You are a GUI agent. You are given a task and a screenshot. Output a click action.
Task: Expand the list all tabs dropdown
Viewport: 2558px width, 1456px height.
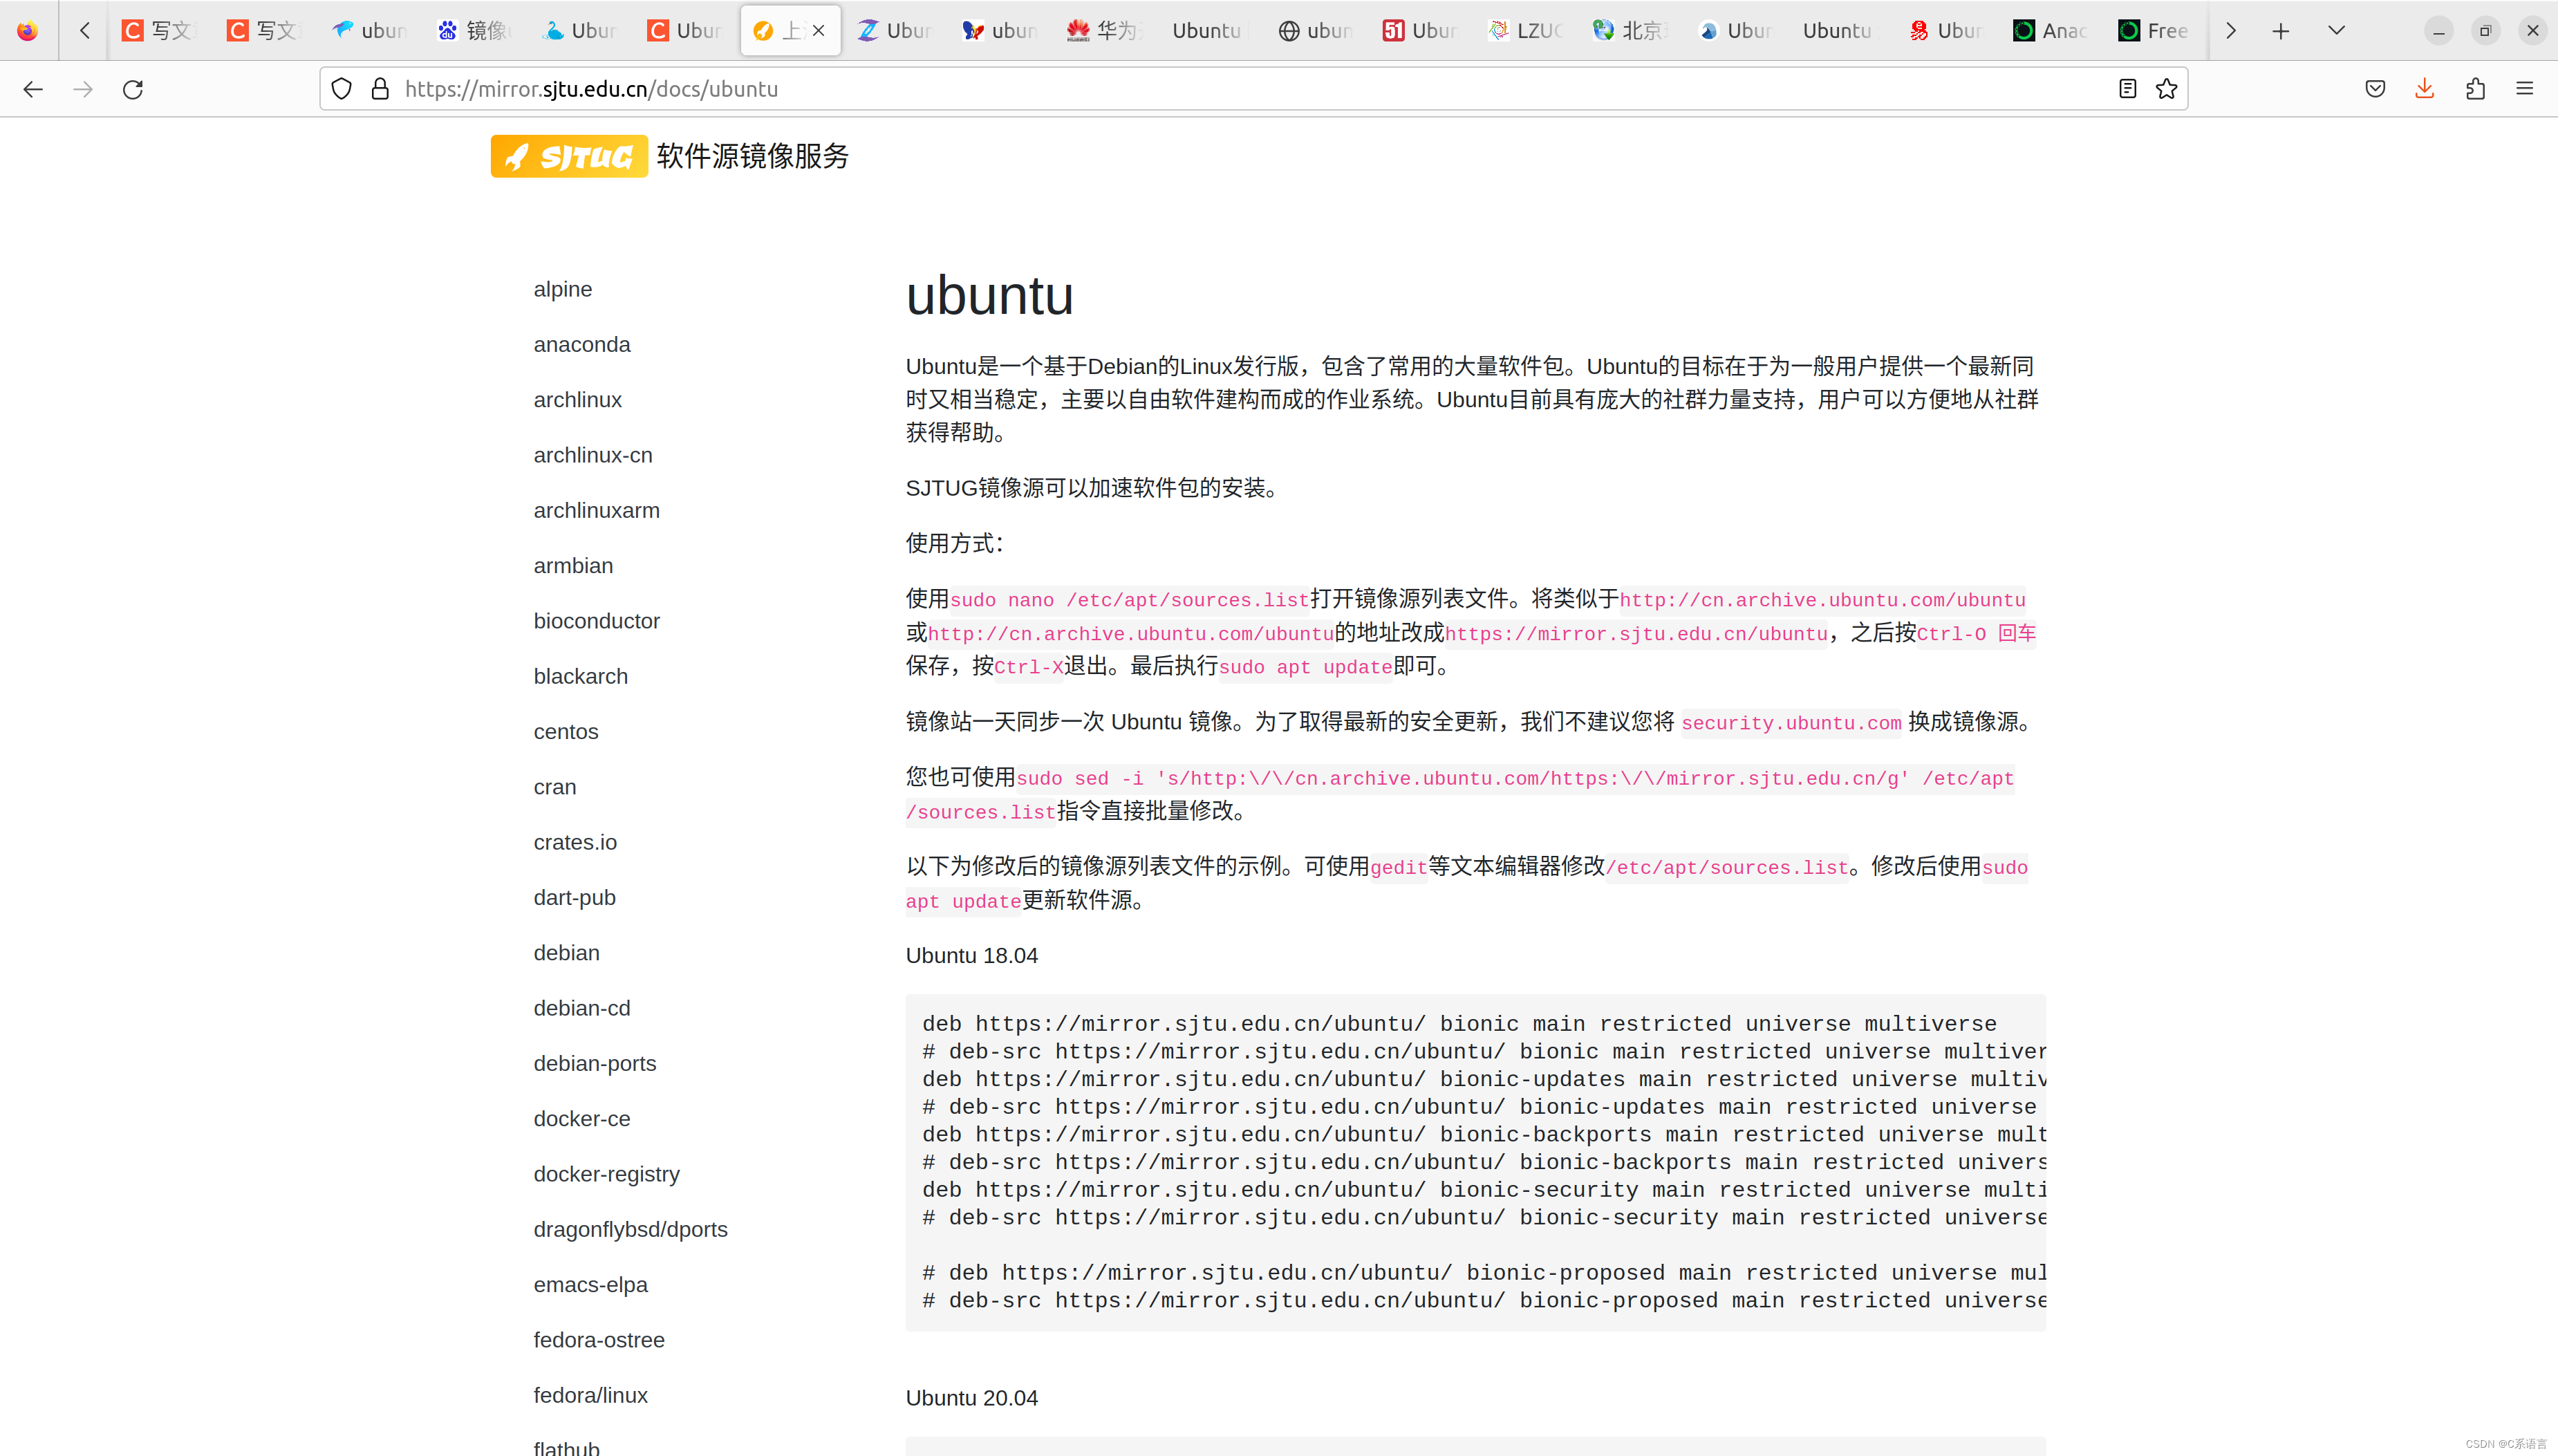click(2336, 31)
